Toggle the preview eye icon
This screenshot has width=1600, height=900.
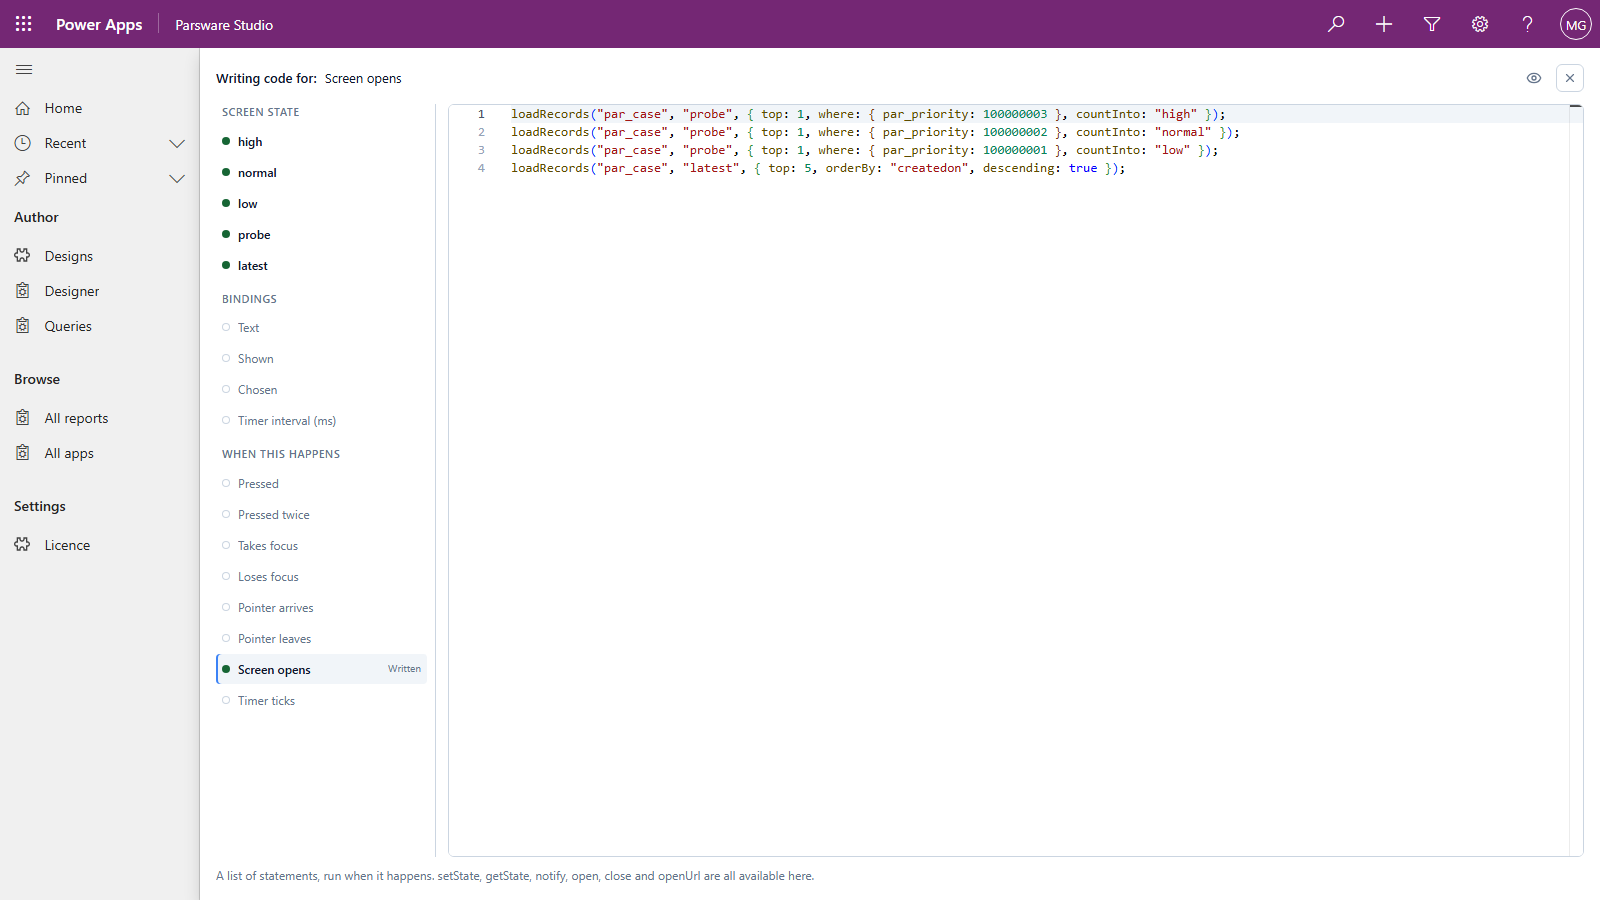(x=1534, y=78)
